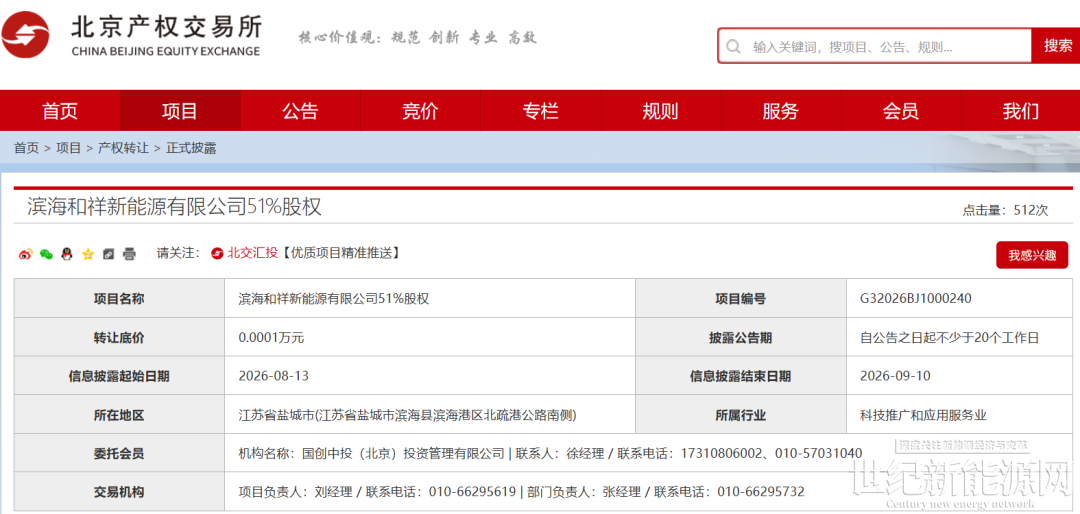Print this page with printer icon
Viewport: 1080px width, 514px height.
pyautogui.click(x=129, y=254)
